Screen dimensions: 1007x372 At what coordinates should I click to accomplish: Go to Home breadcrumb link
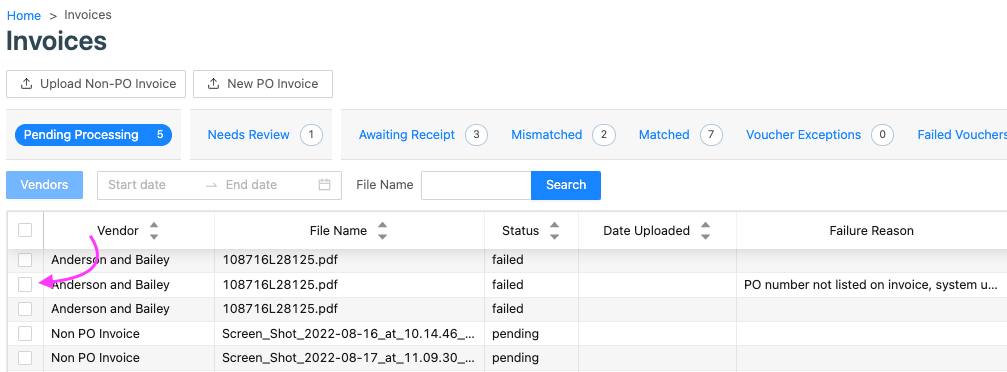(24, 15)
